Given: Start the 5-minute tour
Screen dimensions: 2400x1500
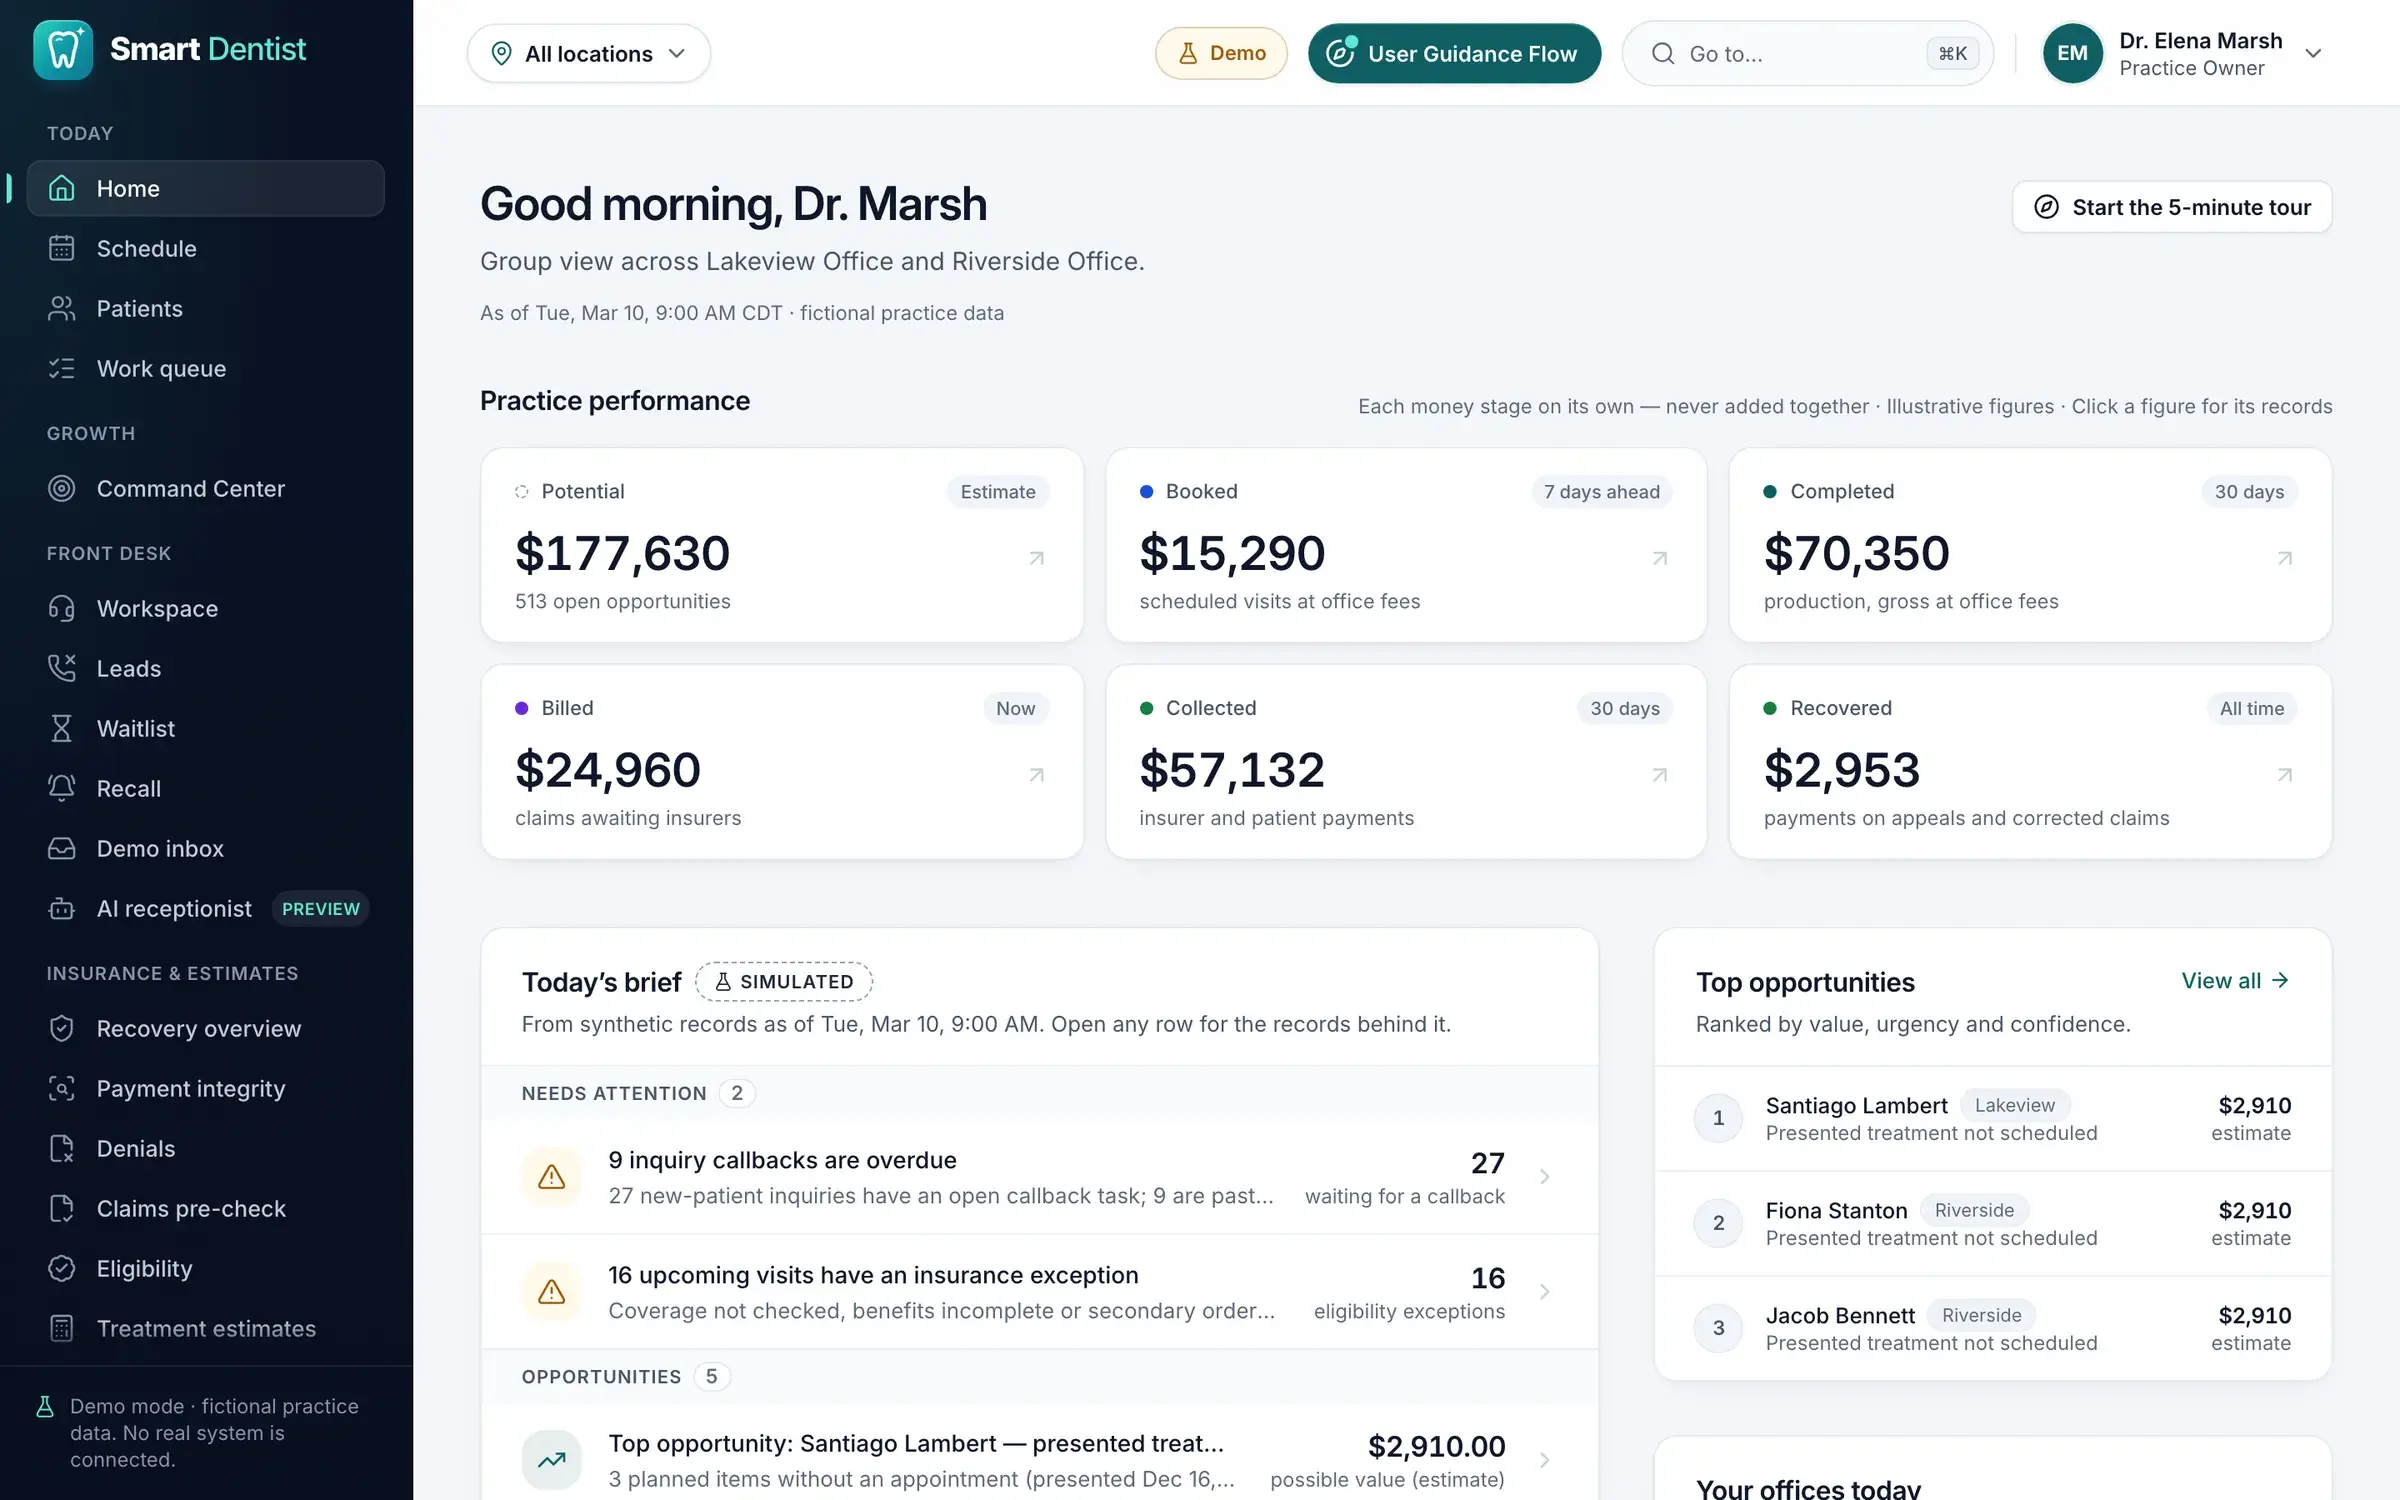Looking at the screenshot, I should pyautogui.click(x=2172, y=207).
